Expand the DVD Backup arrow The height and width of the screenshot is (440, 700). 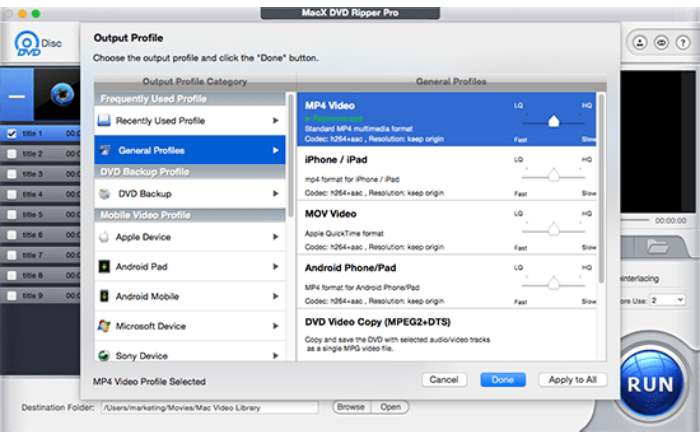[275, 194]
